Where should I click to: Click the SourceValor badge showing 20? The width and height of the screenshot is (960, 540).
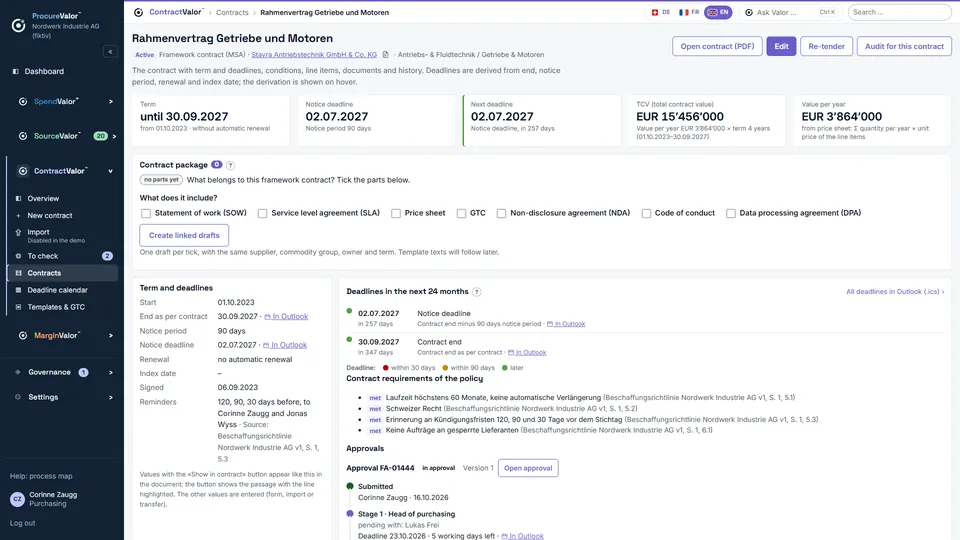click(x=100, y=136)
